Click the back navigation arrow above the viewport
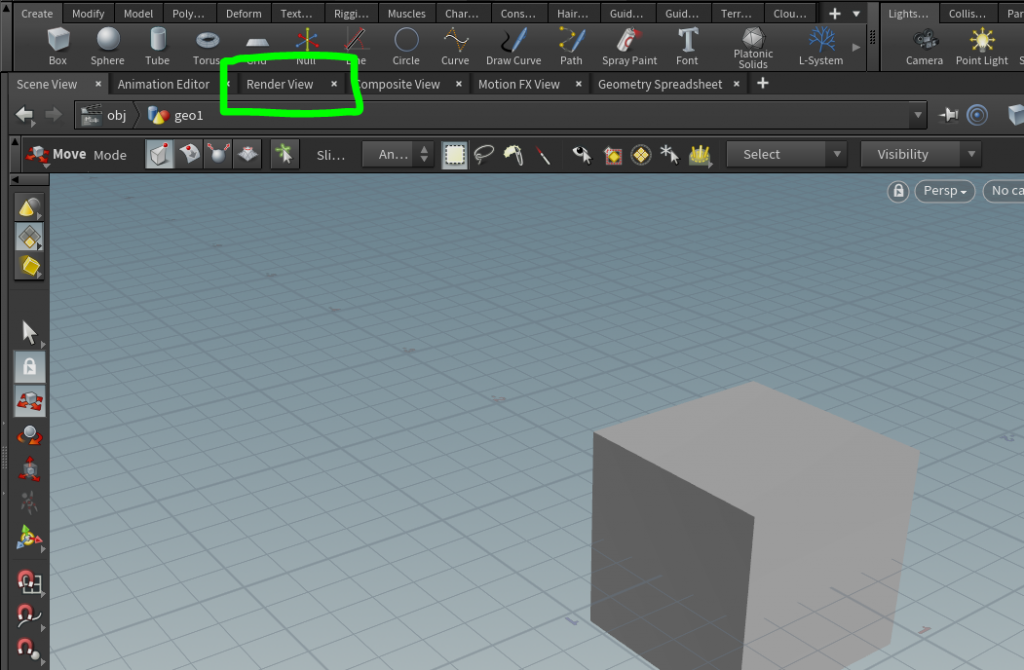 click(23, 114)
